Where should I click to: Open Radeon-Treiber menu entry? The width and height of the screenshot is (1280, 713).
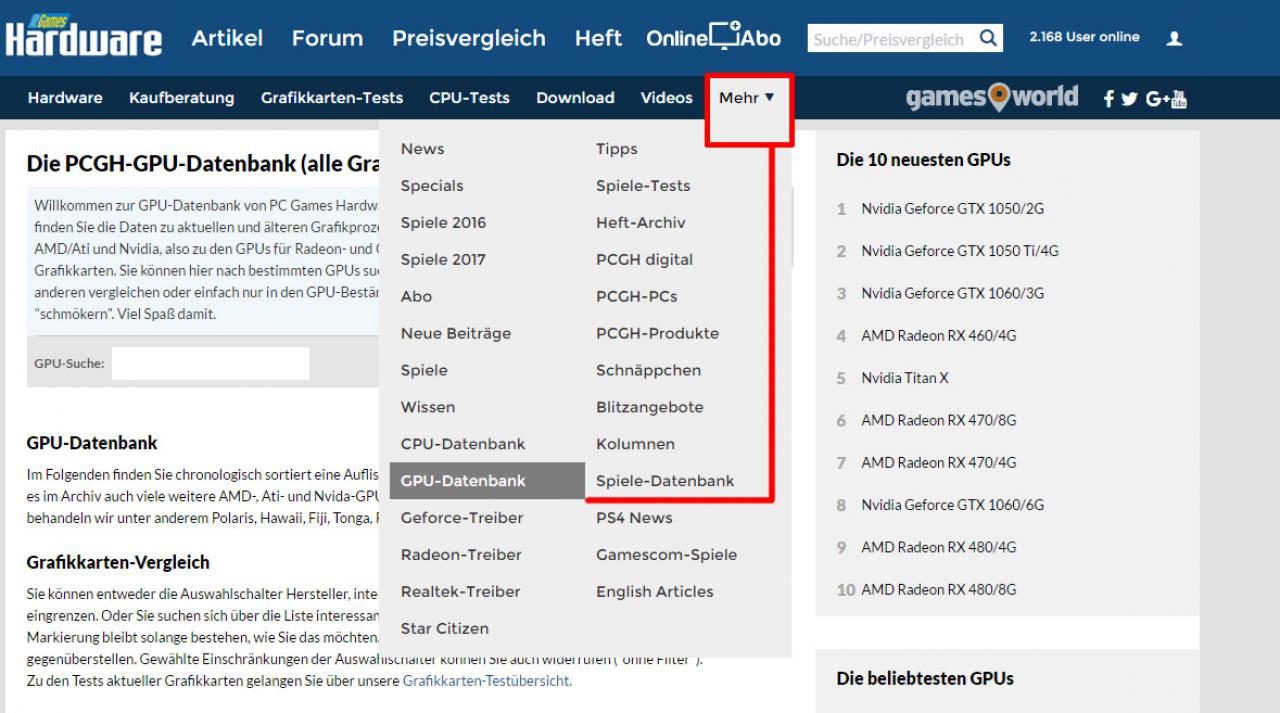[x=461, y=555]
